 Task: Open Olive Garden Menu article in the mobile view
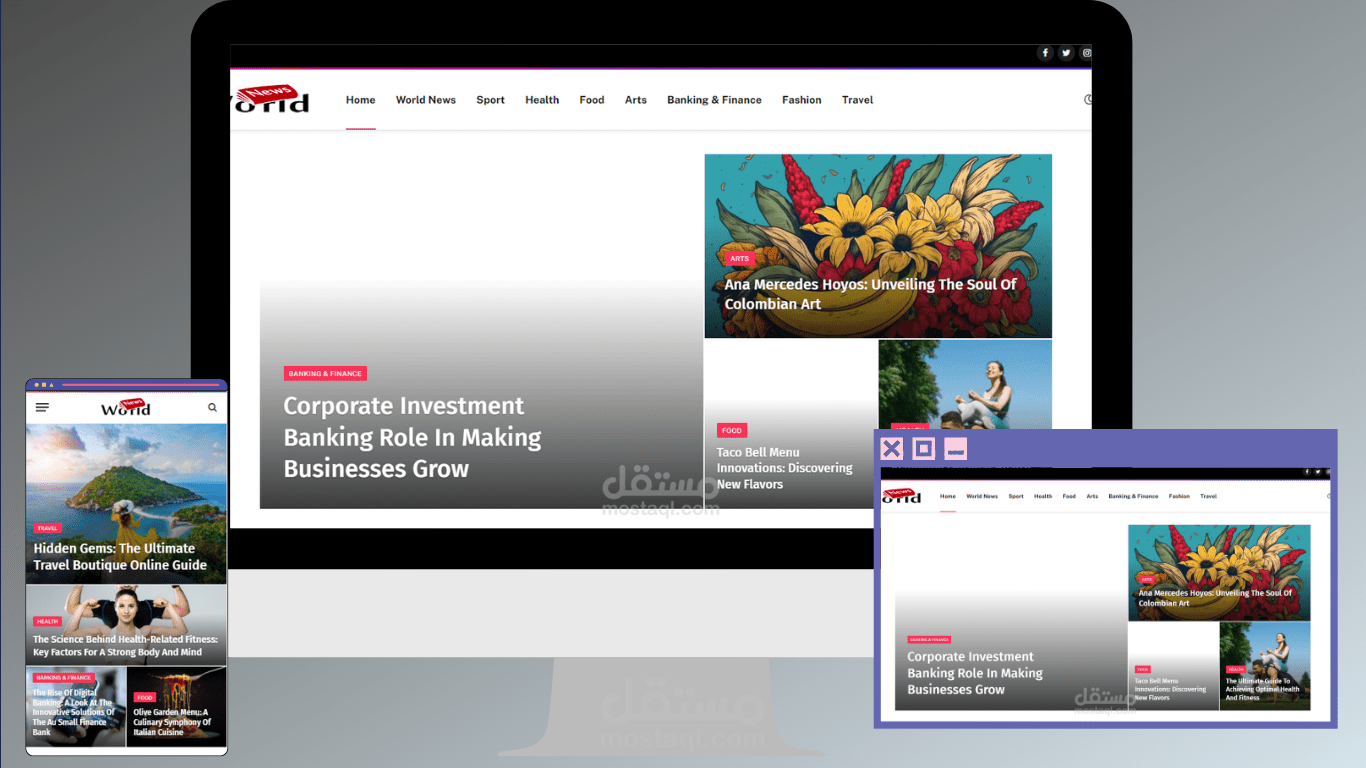[172, 721]
